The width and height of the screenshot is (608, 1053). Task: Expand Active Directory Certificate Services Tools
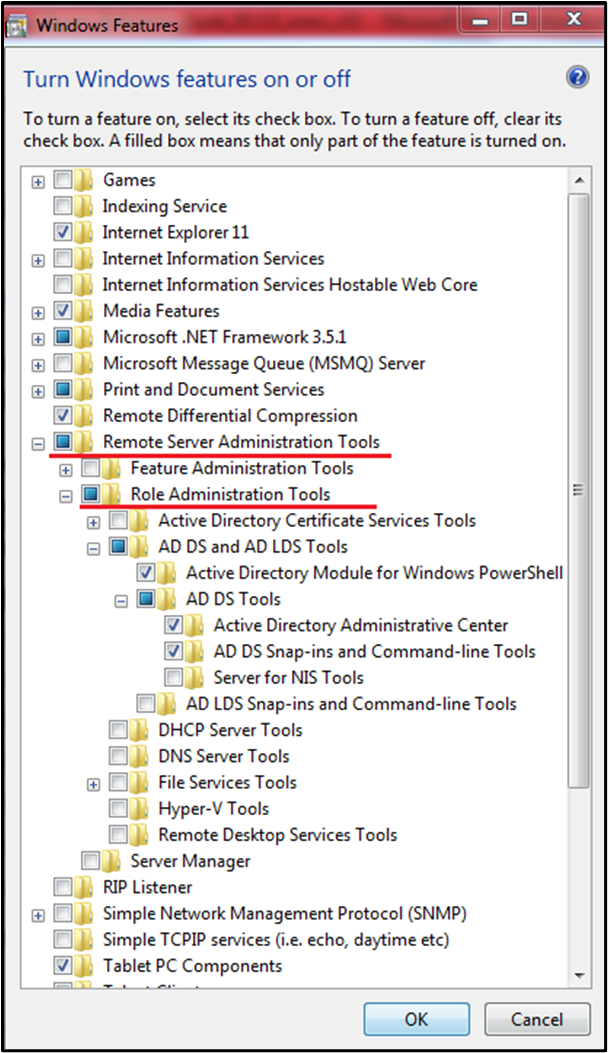pos(94,521)
